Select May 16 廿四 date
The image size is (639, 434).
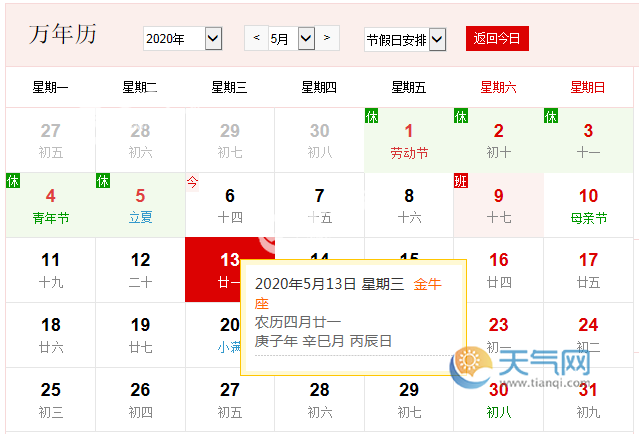click(498, 270)
